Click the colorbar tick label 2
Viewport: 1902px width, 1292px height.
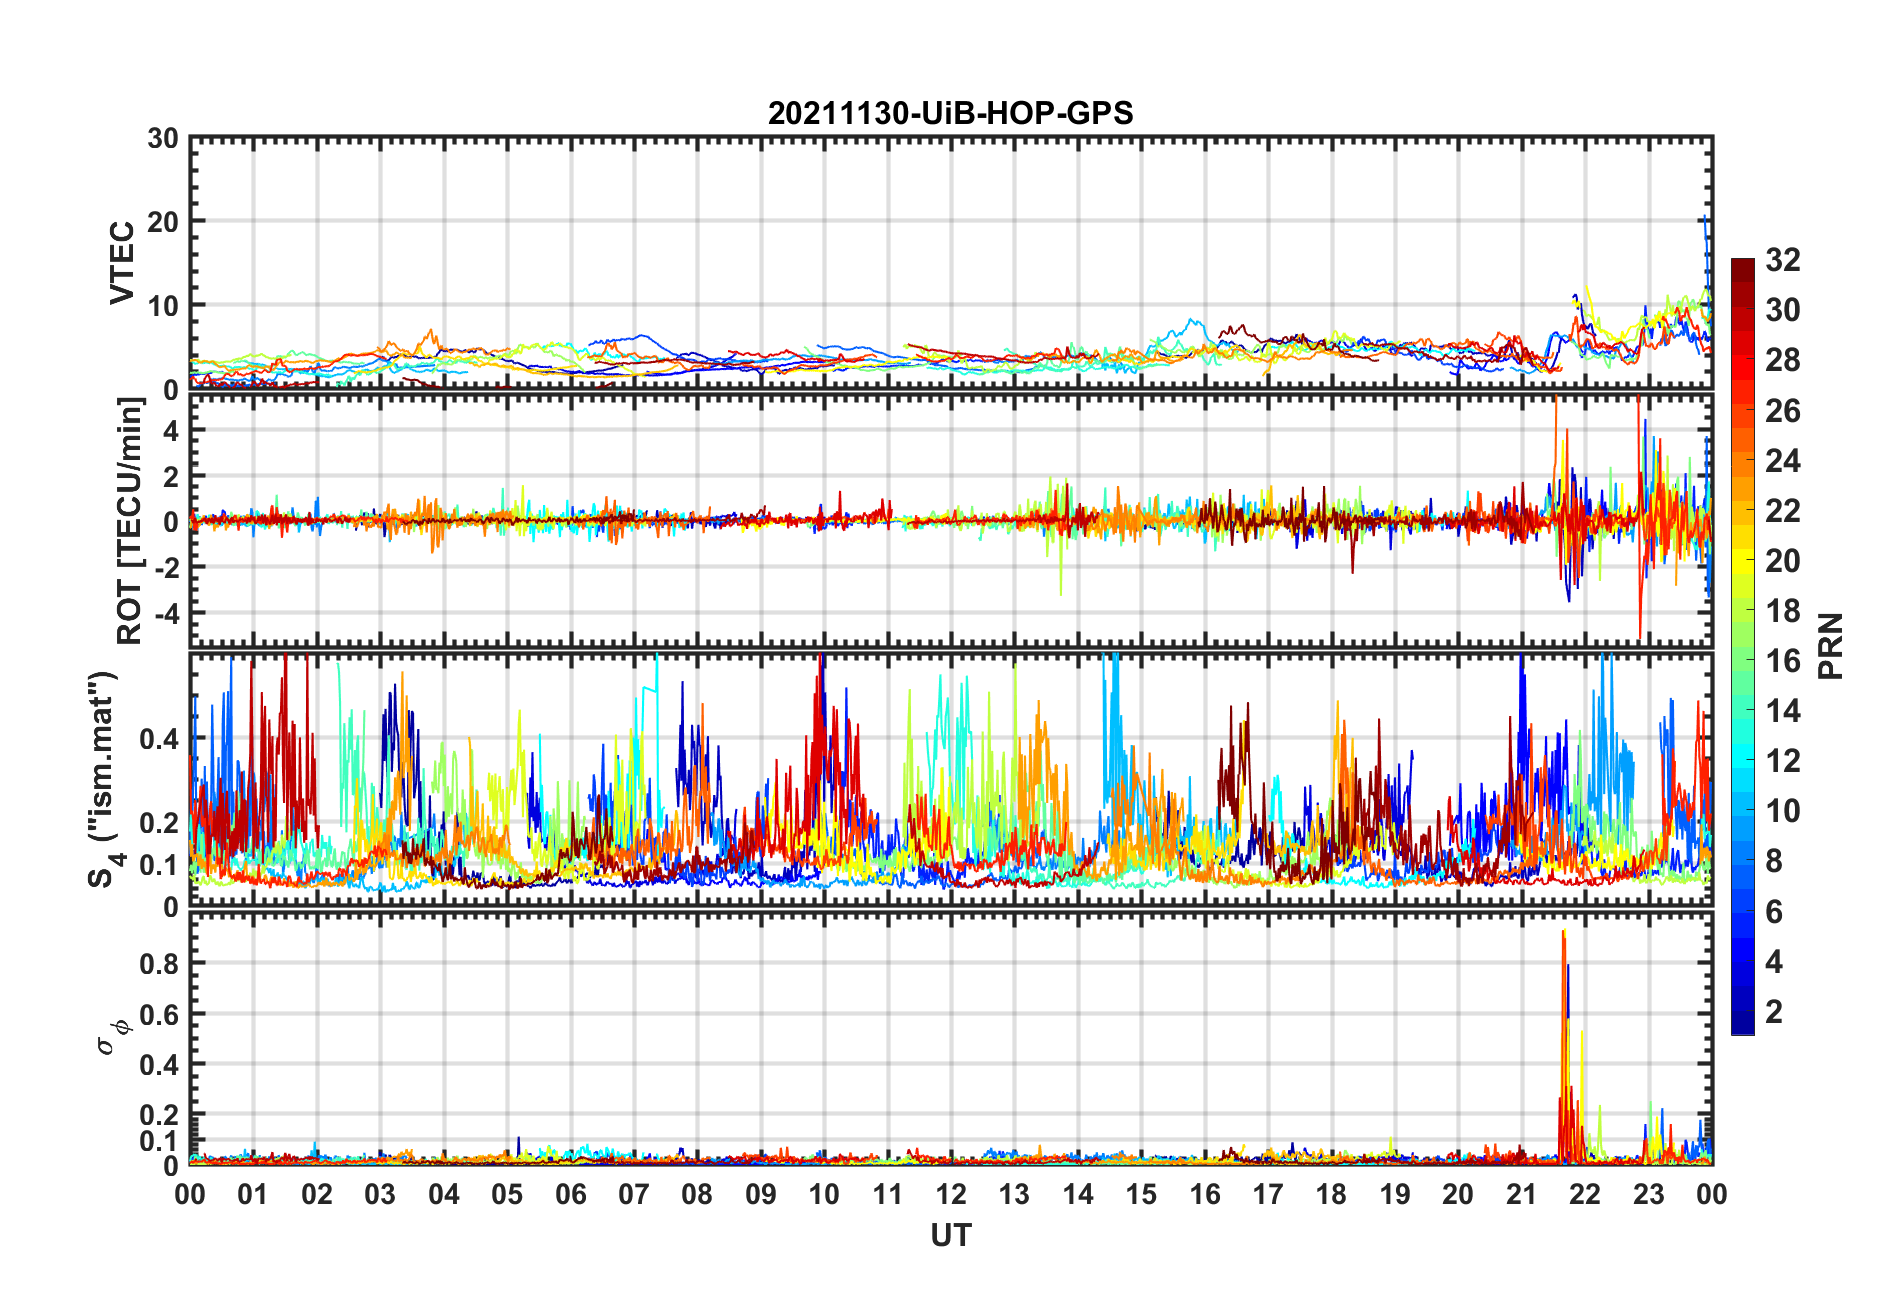point(1774,1011)
